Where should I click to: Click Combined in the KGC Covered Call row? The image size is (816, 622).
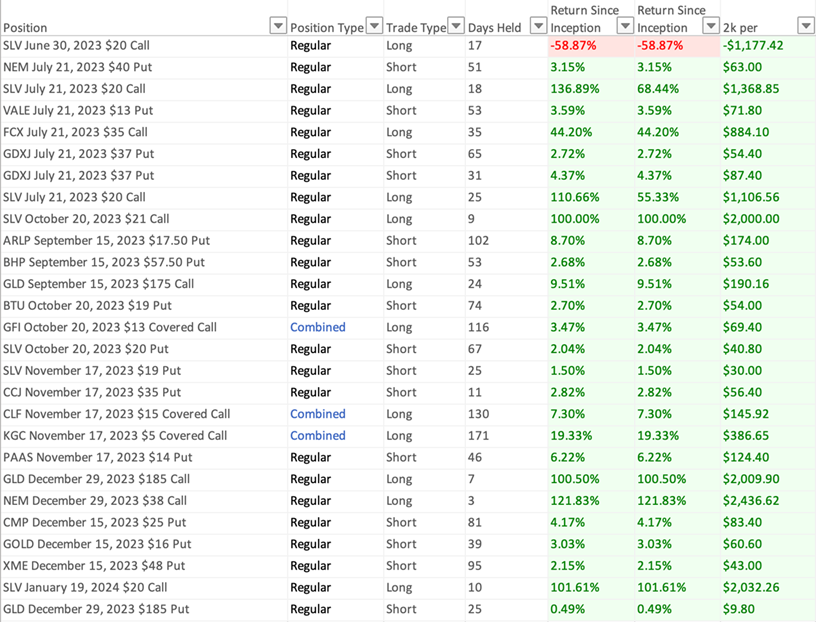point(318,435)
